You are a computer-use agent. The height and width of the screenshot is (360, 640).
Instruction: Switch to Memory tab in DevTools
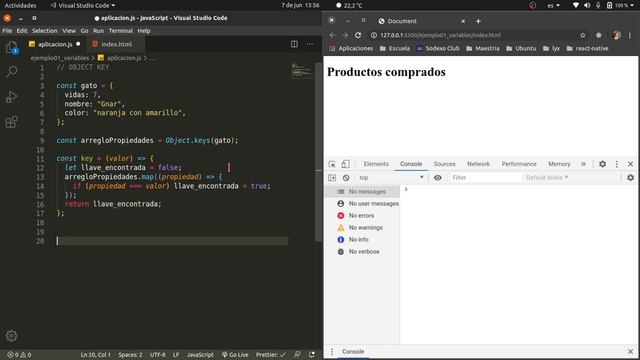tap(559, 164)
